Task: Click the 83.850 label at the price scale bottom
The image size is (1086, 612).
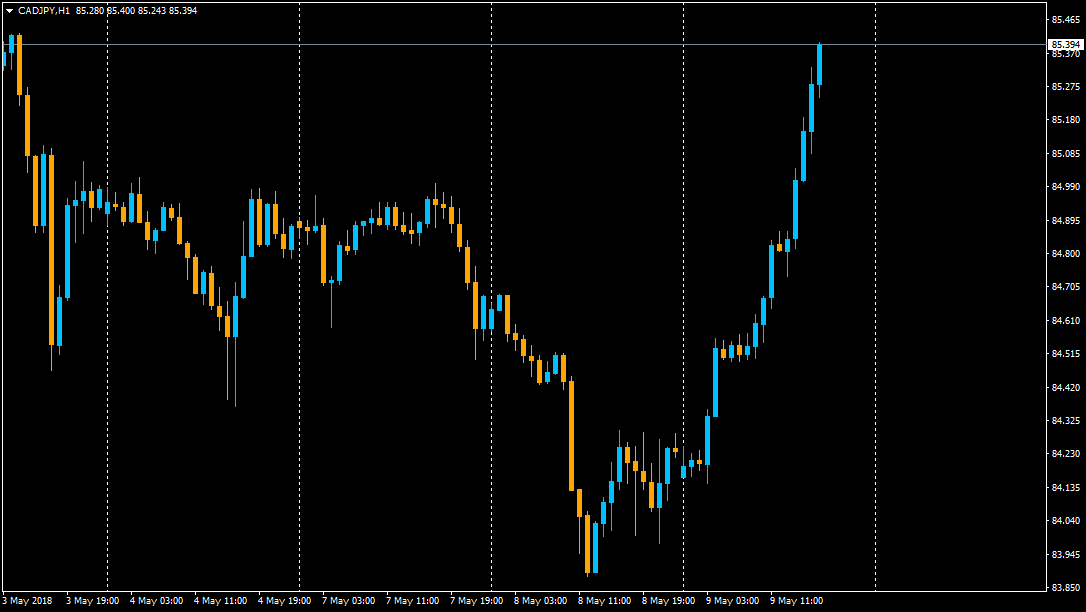Action: [x=1065, y=587]
